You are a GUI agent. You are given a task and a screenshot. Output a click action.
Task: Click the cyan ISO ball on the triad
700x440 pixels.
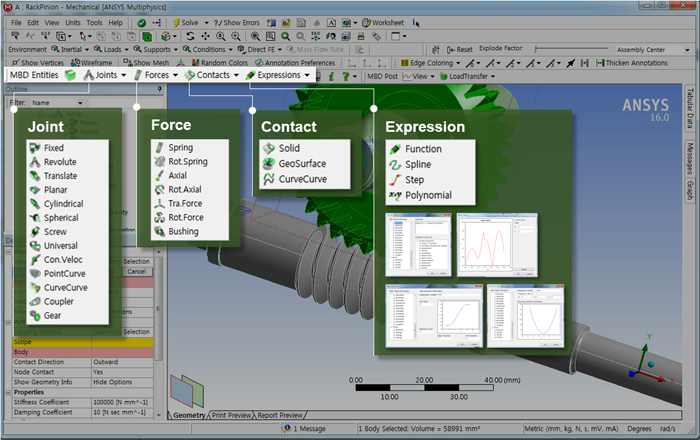[651, 364]
